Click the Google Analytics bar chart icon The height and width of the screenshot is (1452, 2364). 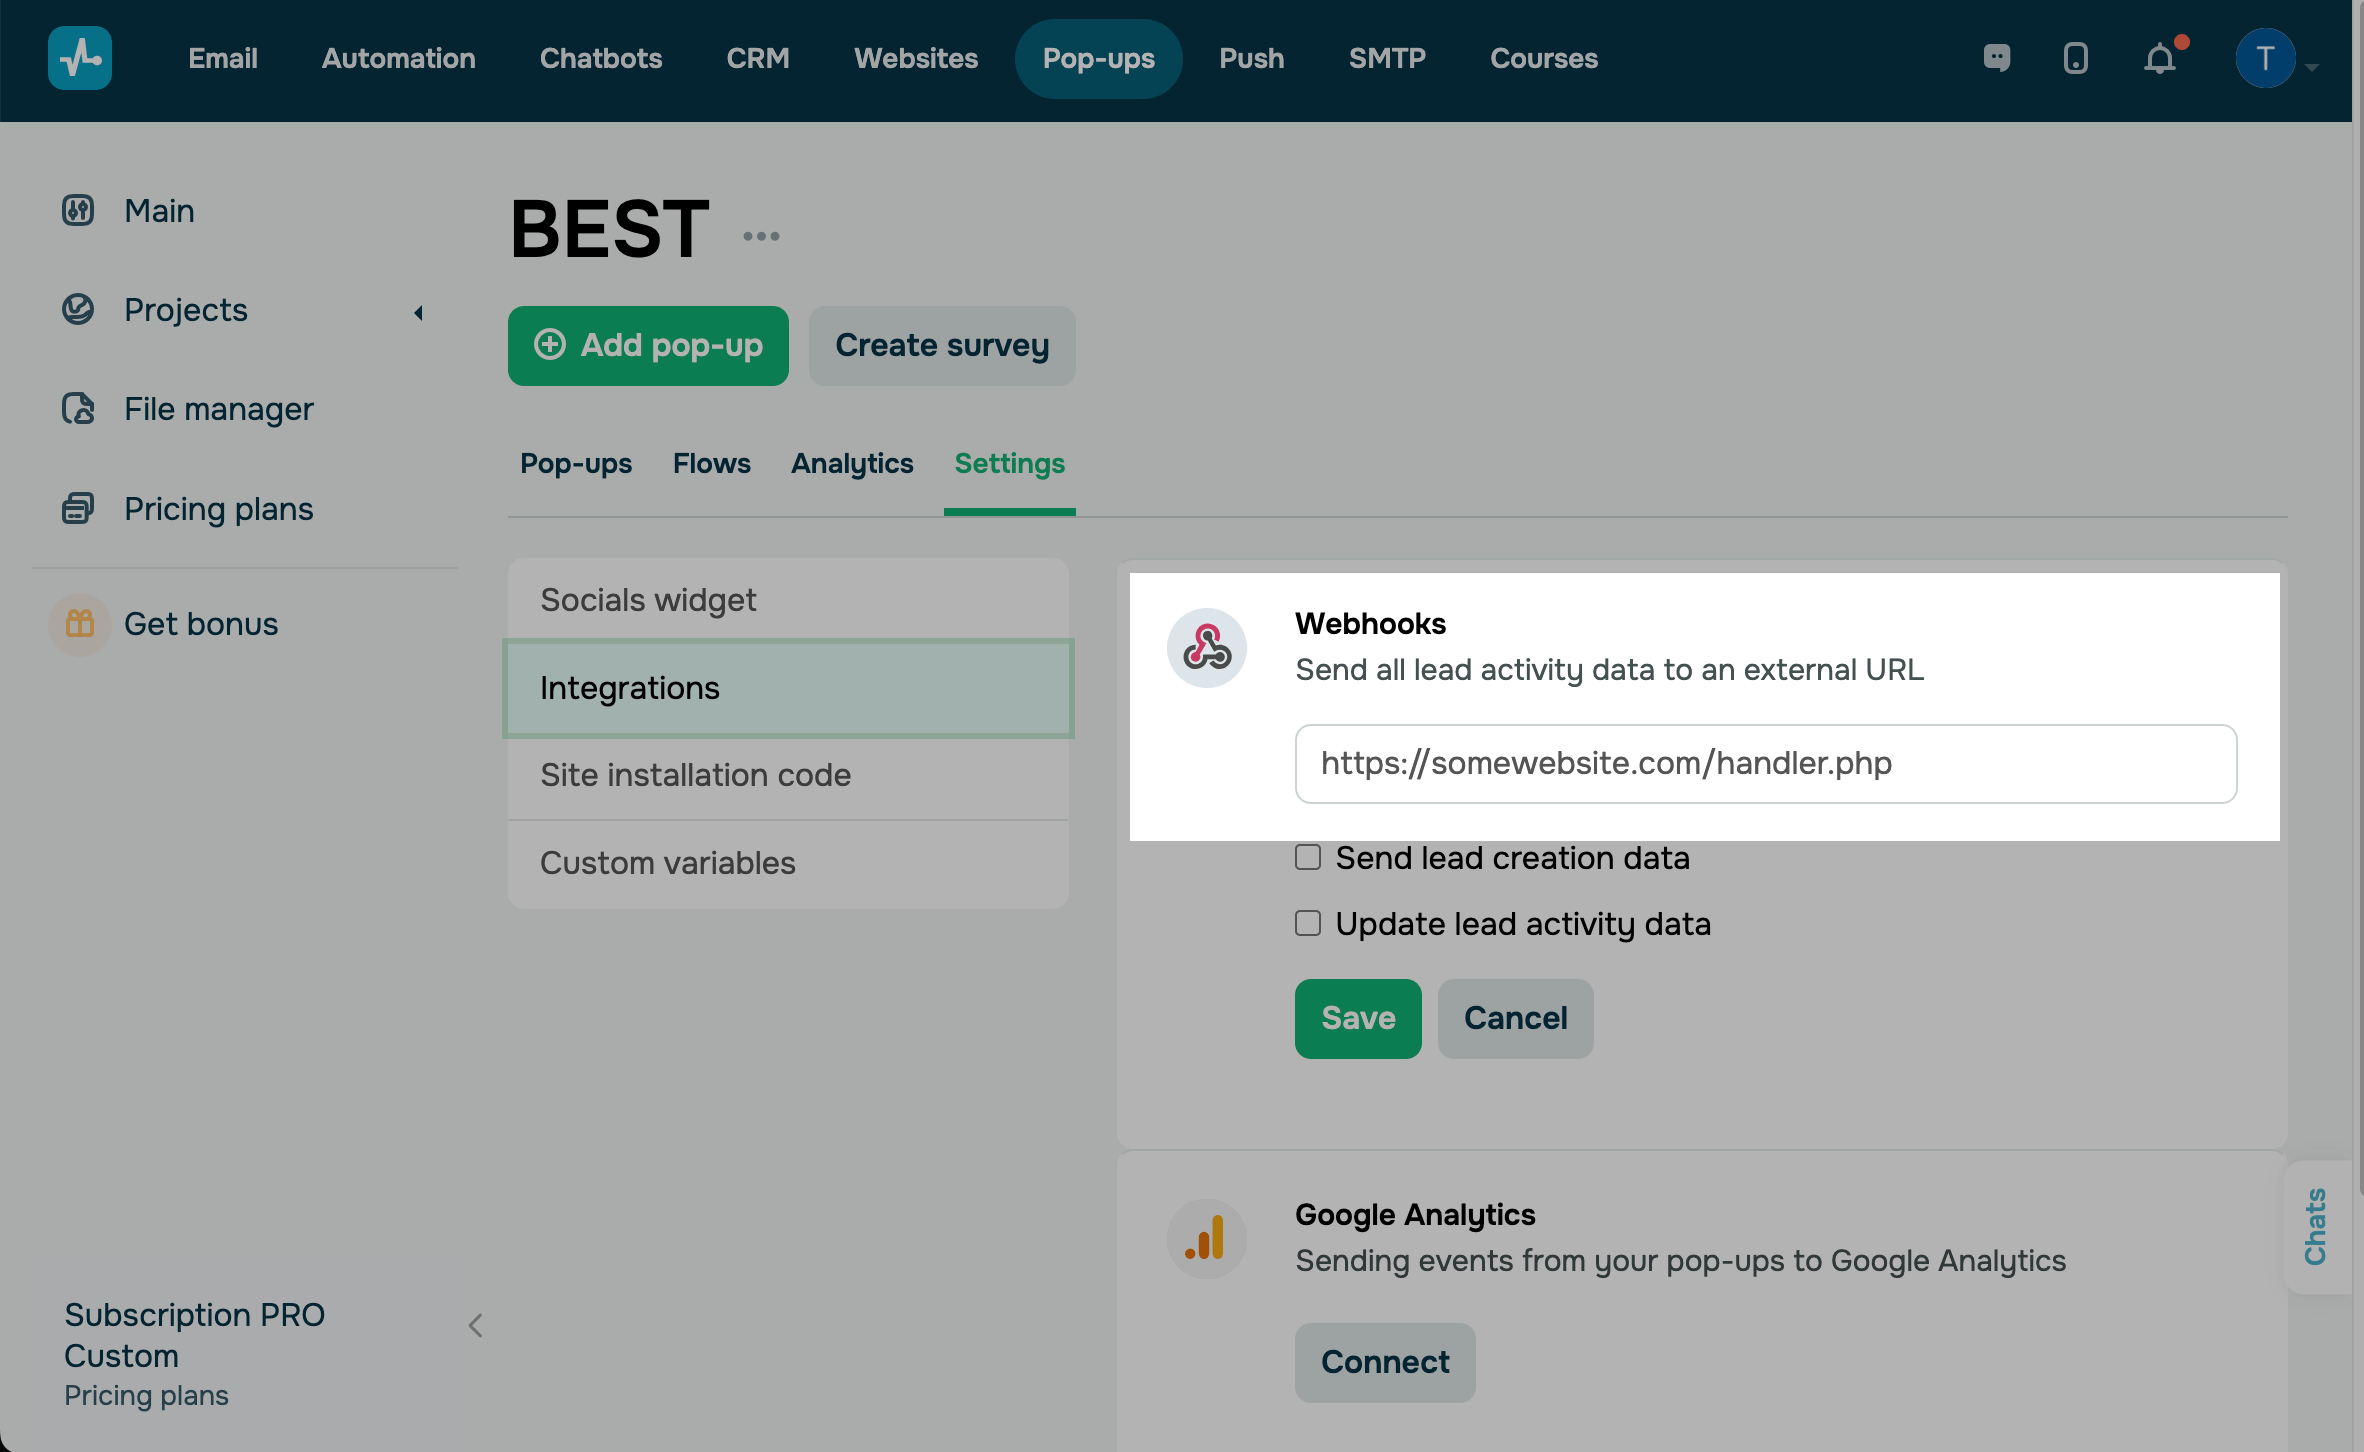[x=1207, y=1239]
